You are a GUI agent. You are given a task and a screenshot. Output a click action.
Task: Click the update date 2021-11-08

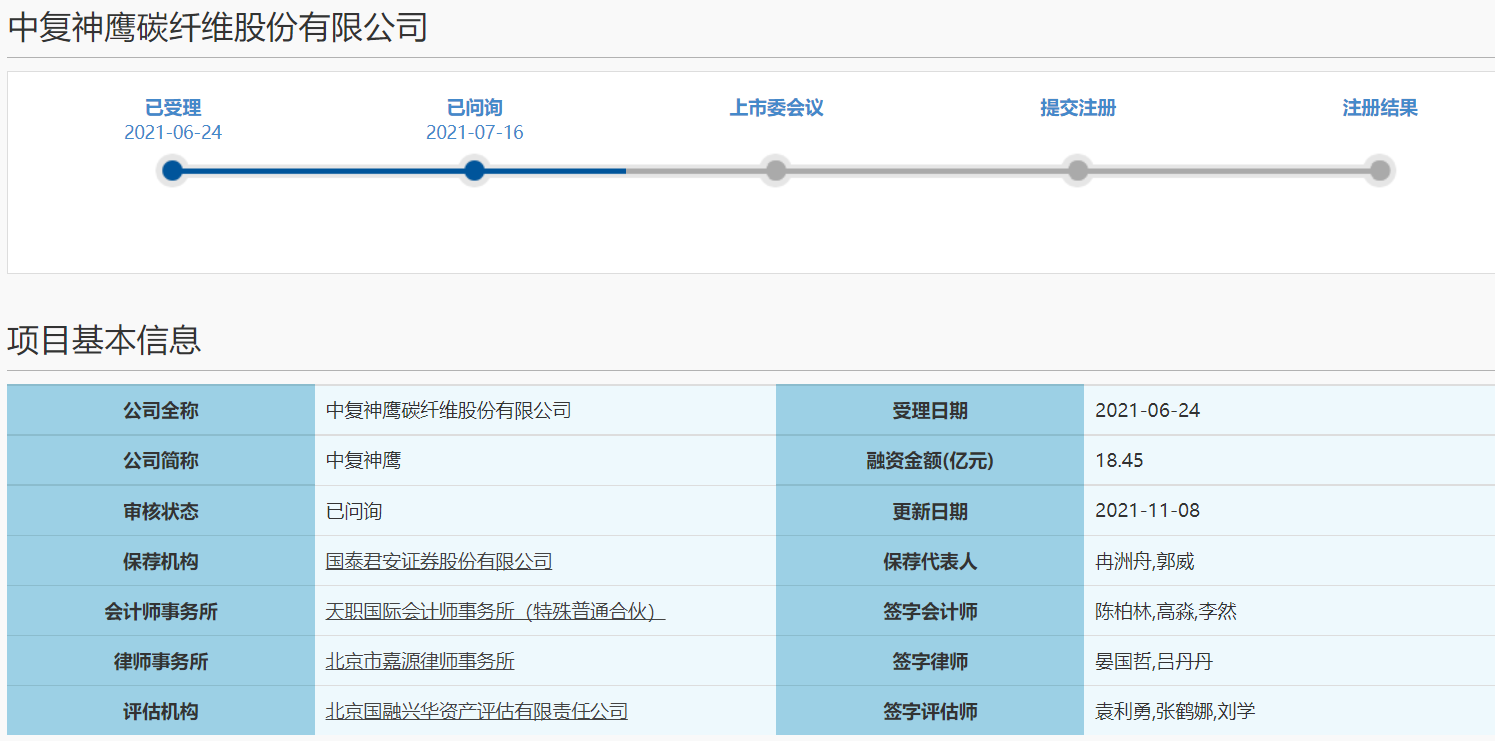1147,511
